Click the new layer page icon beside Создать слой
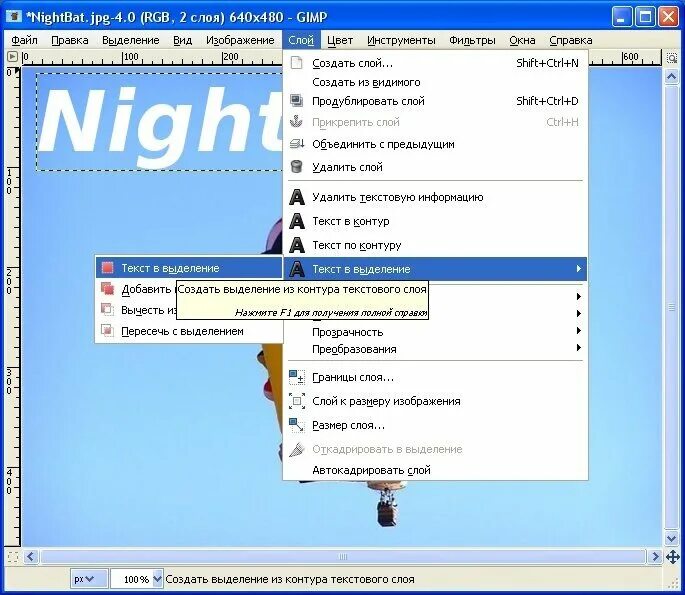685x595 pixels. (297, 63)
